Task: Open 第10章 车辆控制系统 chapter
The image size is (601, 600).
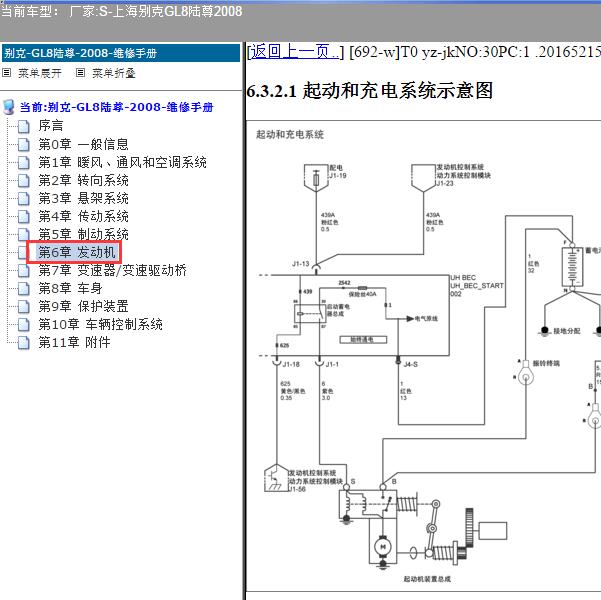Action: coord(100,324)
